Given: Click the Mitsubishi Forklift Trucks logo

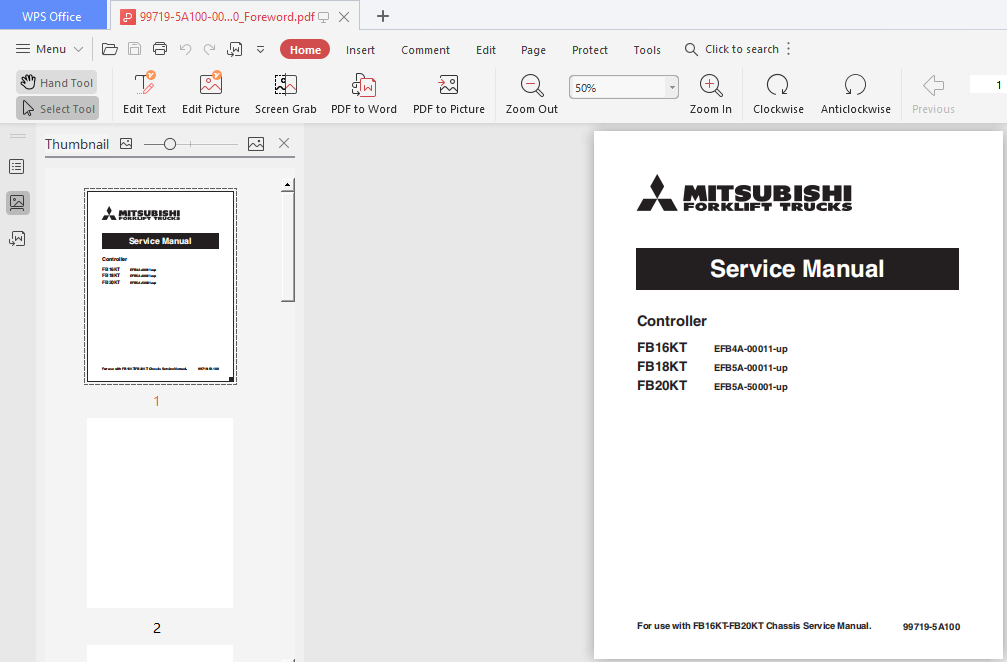Looking at the screenshot, I should tap(744, 193).
